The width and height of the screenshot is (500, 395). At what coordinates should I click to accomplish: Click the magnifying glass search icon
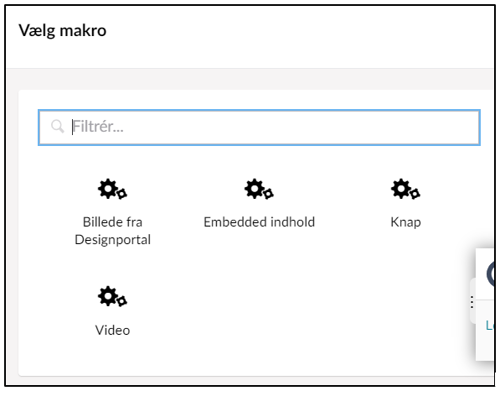tap(57, 127)
